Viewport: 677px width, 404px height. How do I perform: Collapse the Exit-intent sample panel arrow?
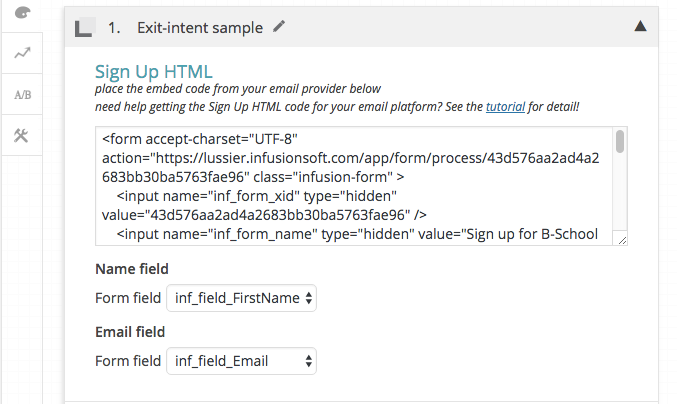click(640, 27)
